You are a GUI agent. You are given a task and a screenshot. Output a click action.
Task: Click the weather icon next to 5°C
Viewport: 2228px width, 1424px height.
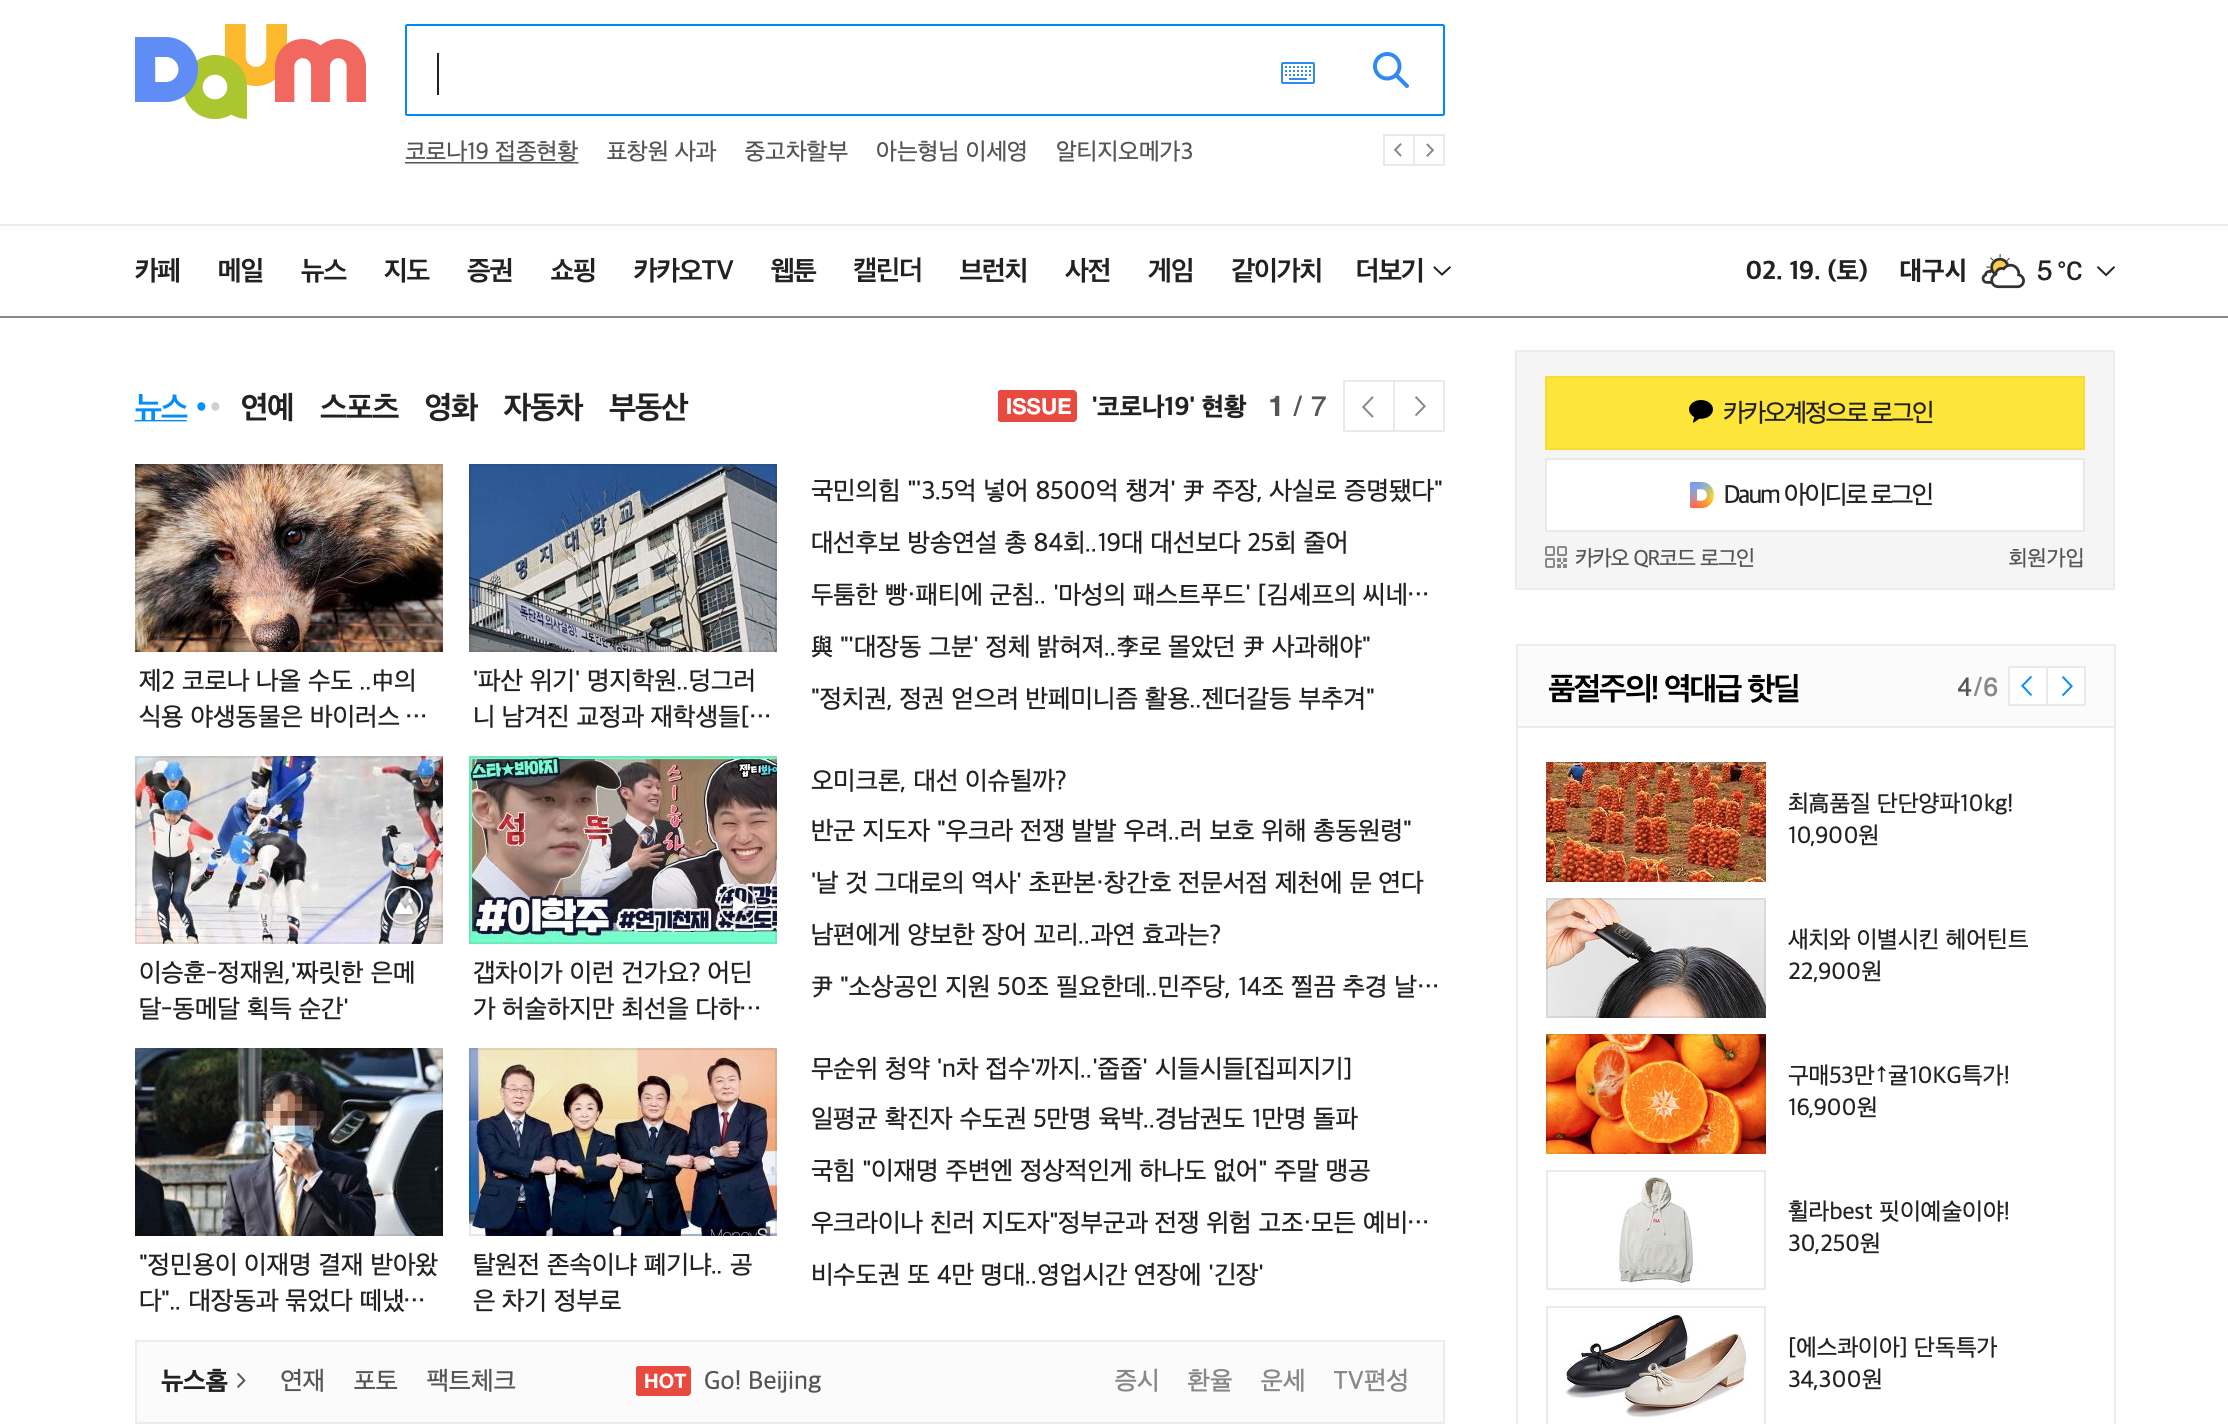click(x=2001, y=270)
